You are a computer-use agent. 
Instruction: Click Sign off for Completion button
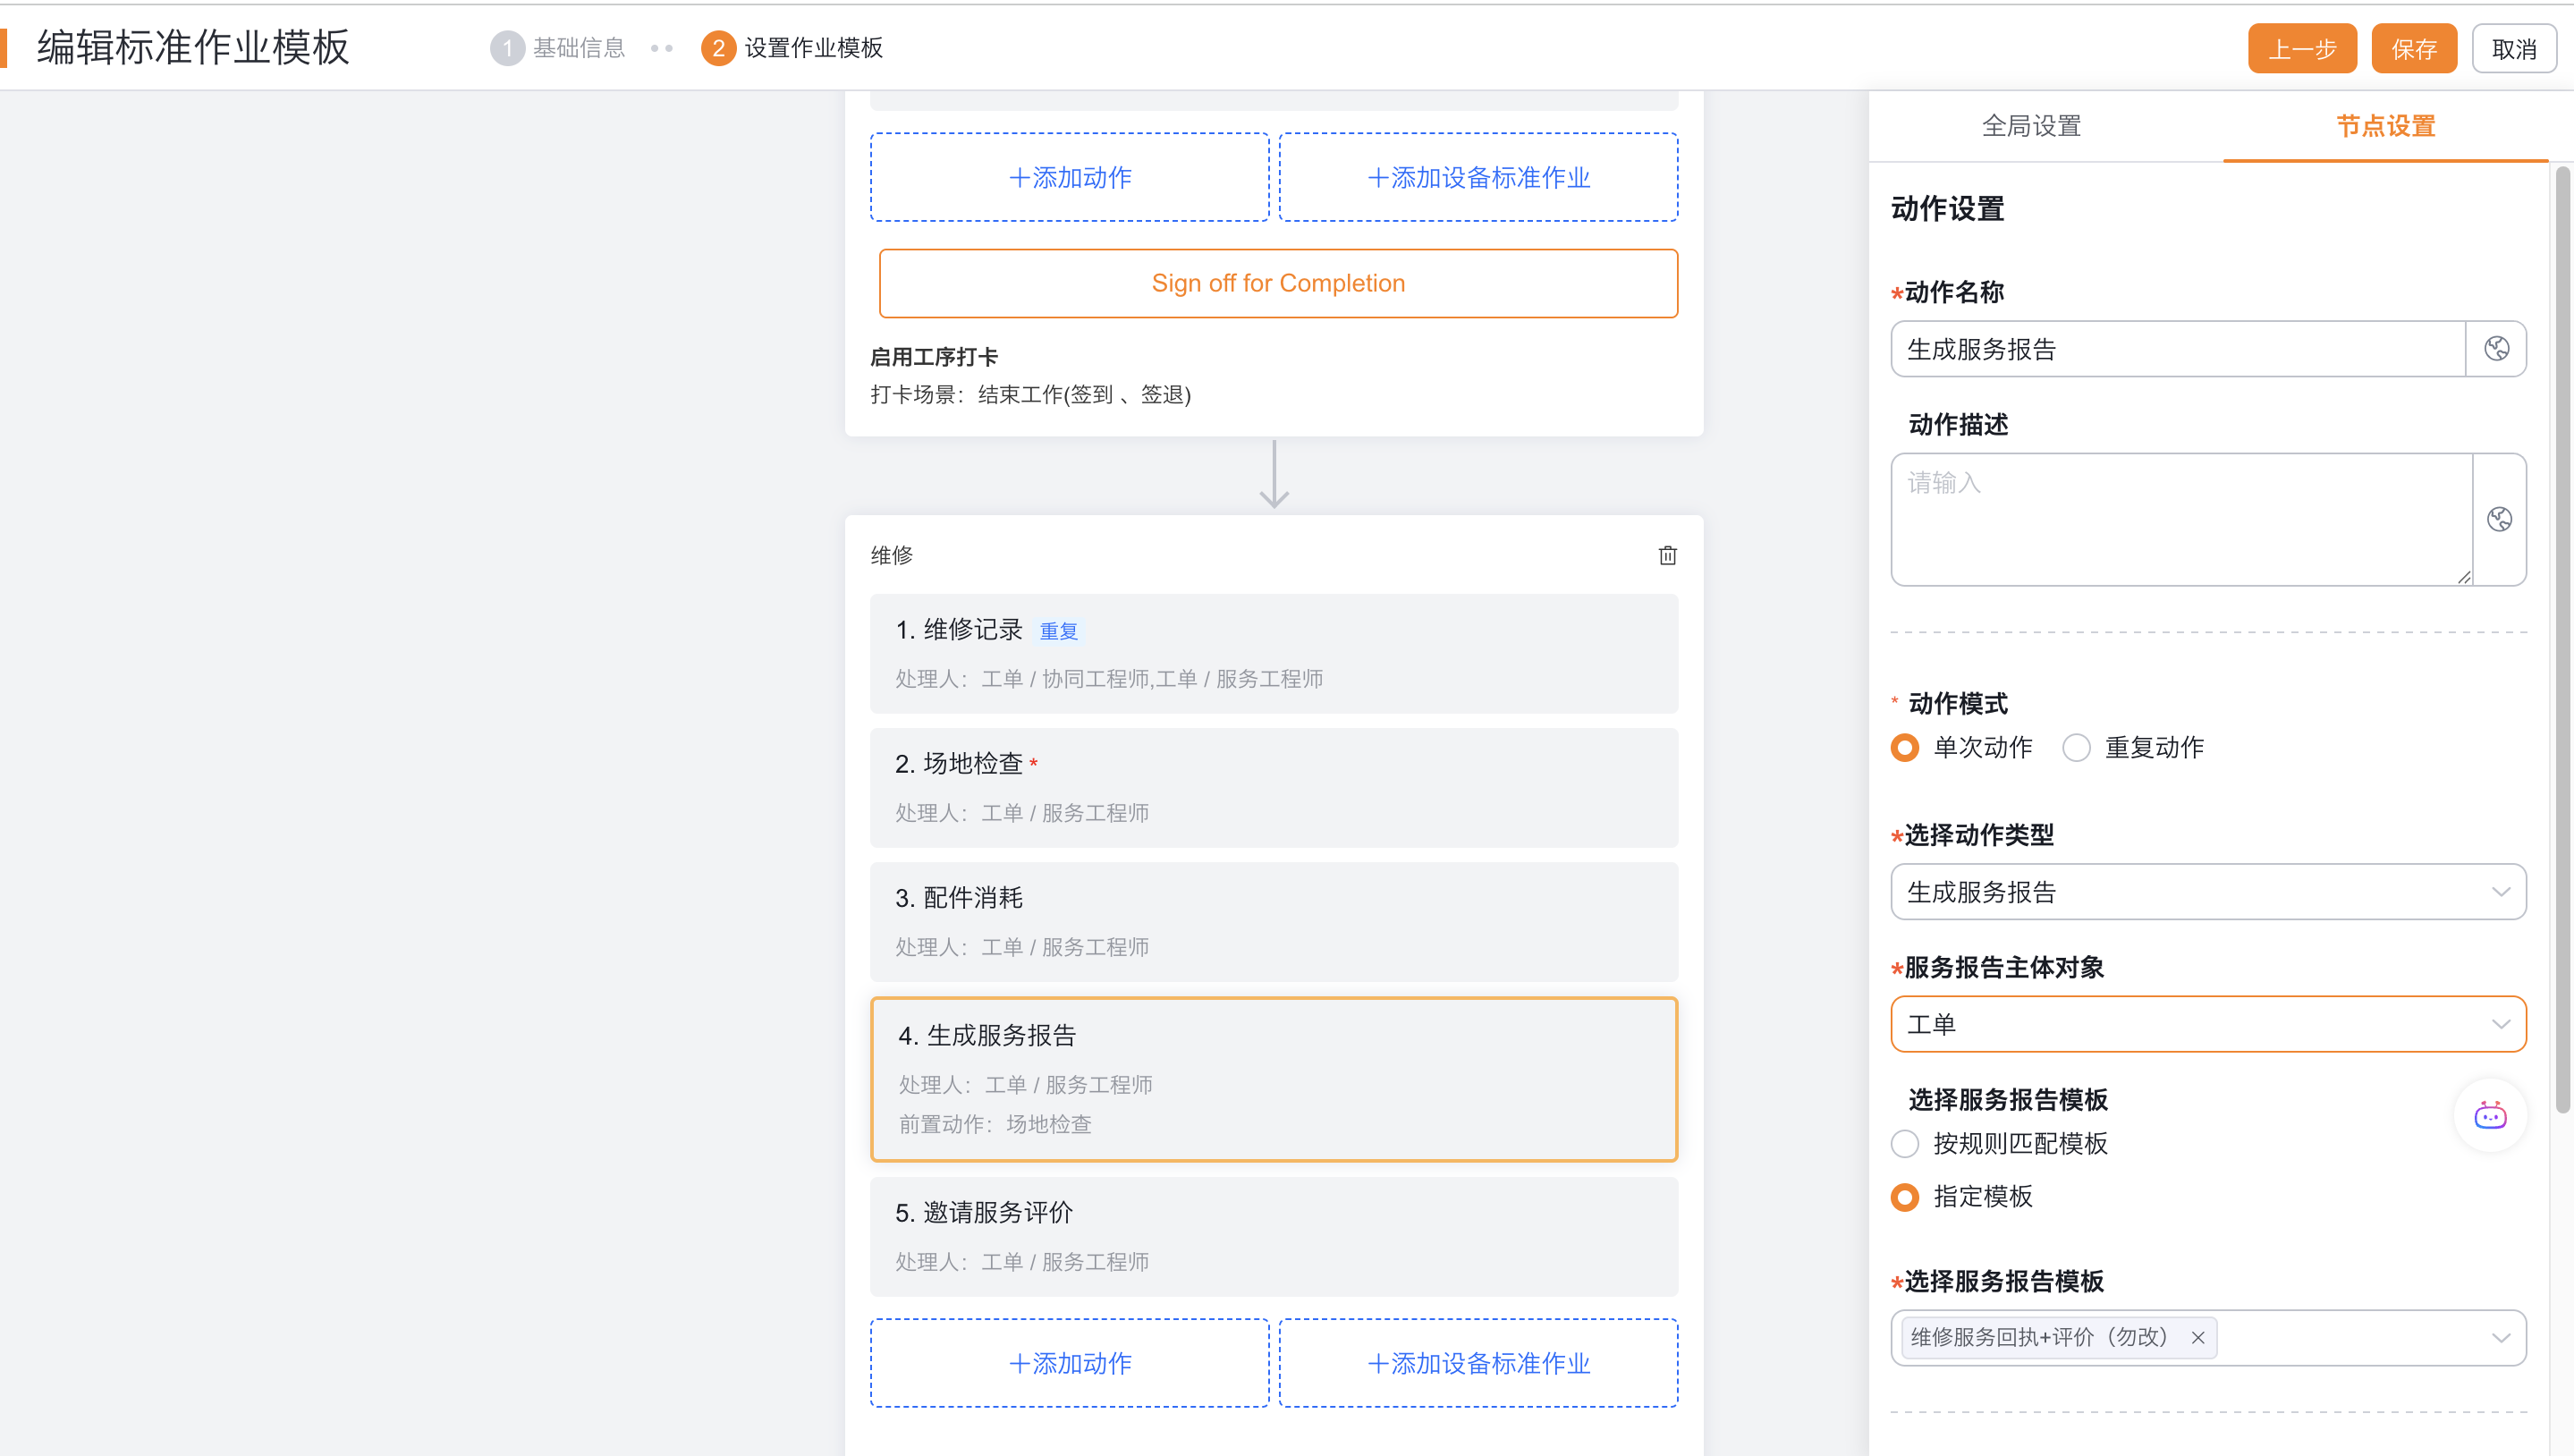tap(1277, 283)
